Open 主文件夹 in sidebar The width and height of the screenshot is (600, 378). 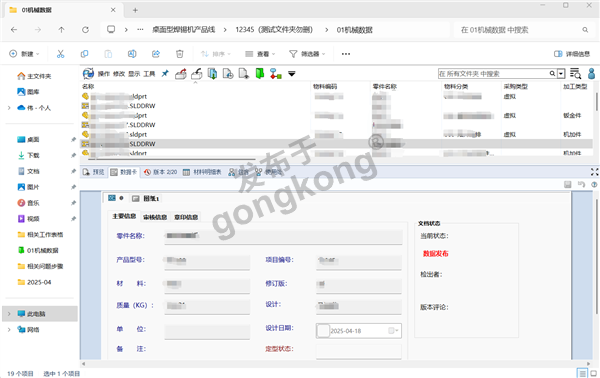pyautogui.click(x=34, y=76)
